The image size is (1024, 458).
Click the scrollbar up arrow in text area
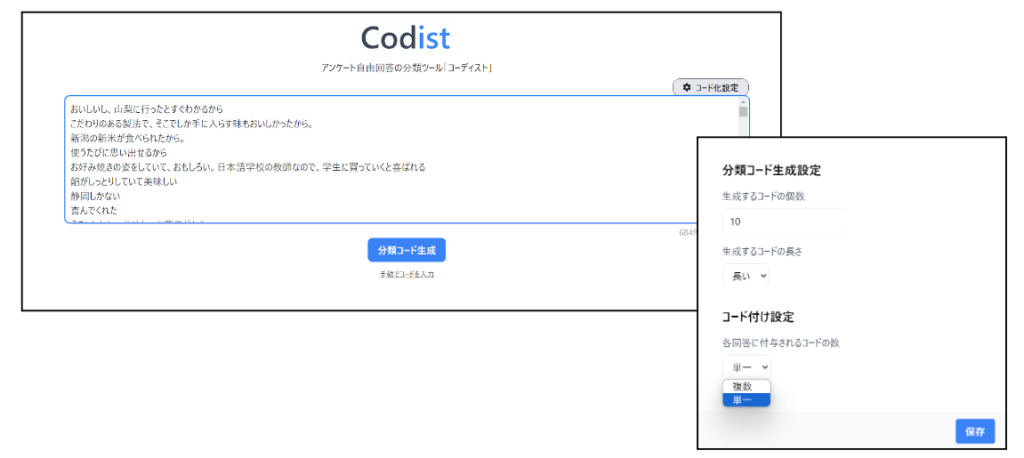(743, 101)
